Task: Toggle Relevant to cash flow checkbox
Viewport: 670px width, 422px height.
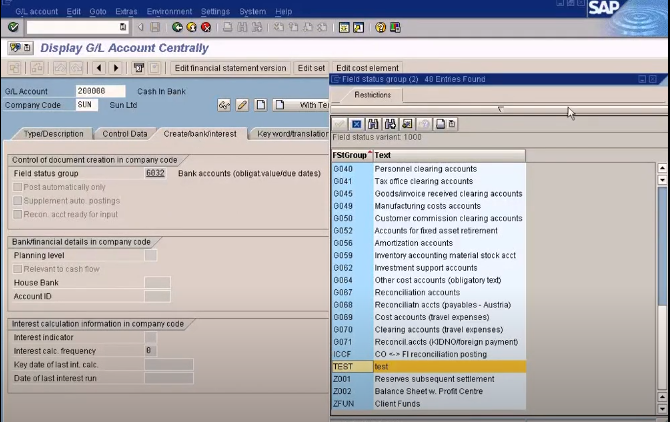Action: tap(18, 269)
